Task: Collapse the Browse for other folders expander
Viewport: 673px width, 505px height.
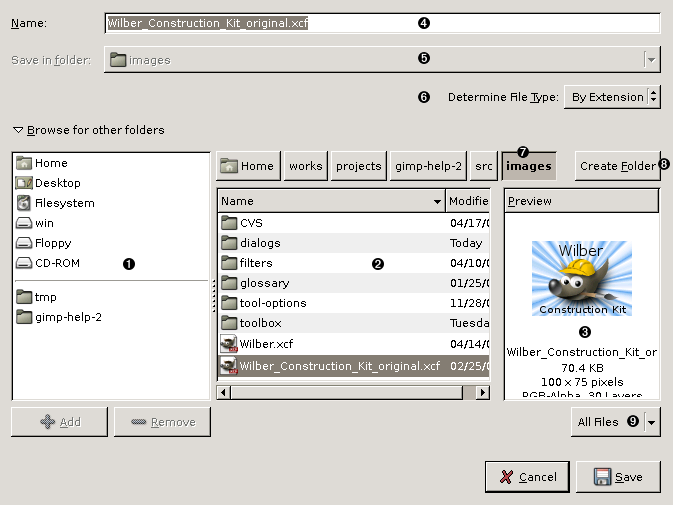Action: click(x=18, y=130)
